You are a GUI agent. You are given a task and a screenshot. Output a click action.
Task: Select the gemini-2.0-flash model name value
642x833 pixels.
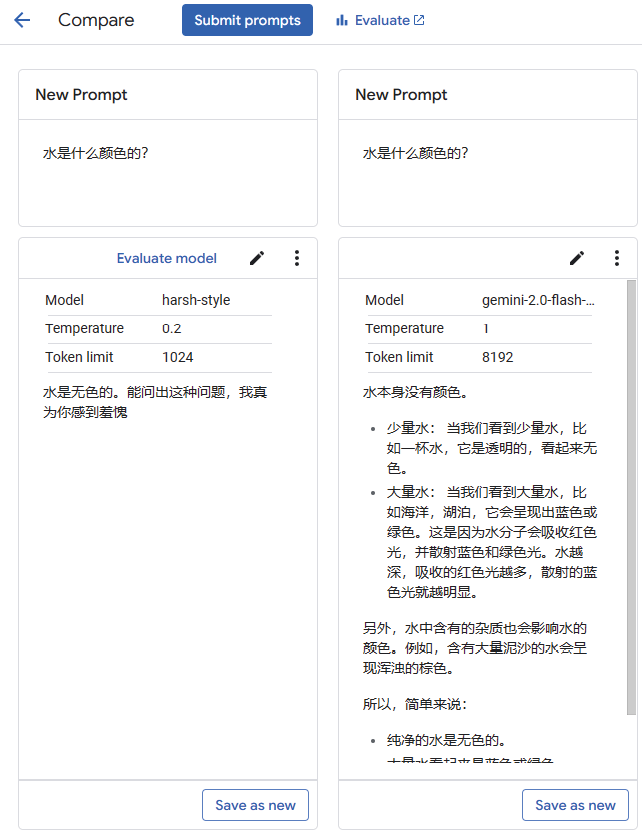[538, 300]
